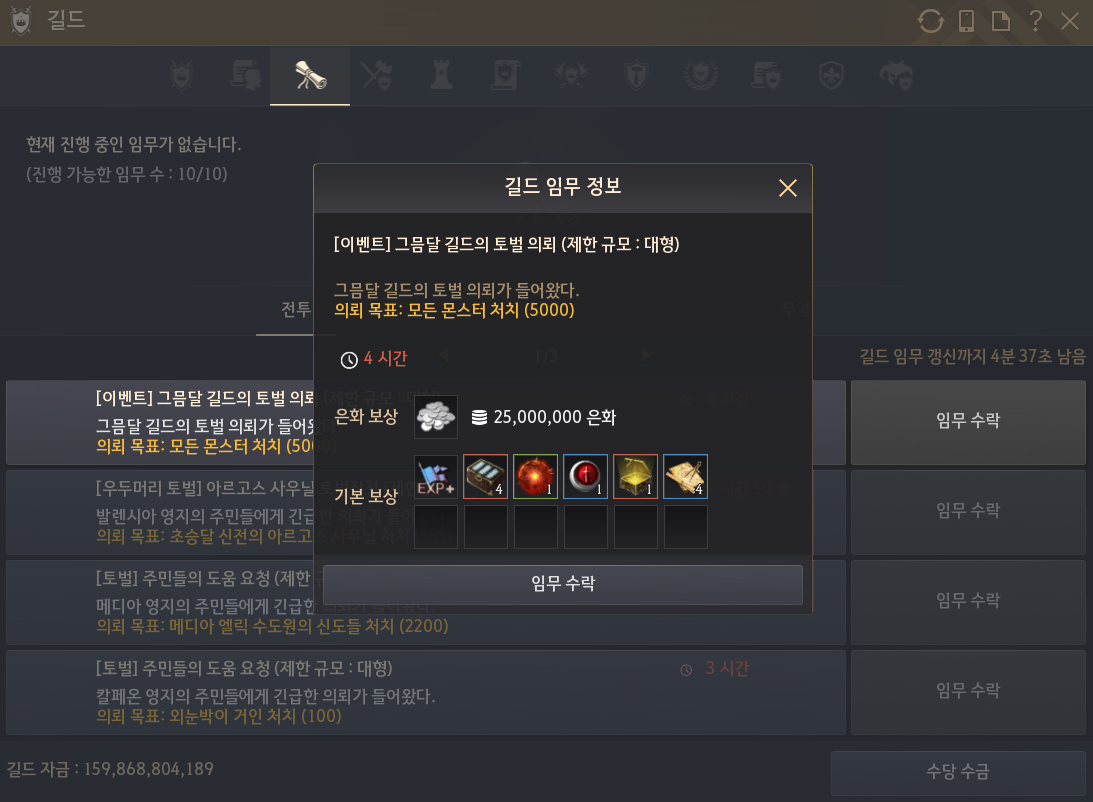1093x802 pixels.
Task: Click the refresh icon in title bar
Action: (930, 21)
